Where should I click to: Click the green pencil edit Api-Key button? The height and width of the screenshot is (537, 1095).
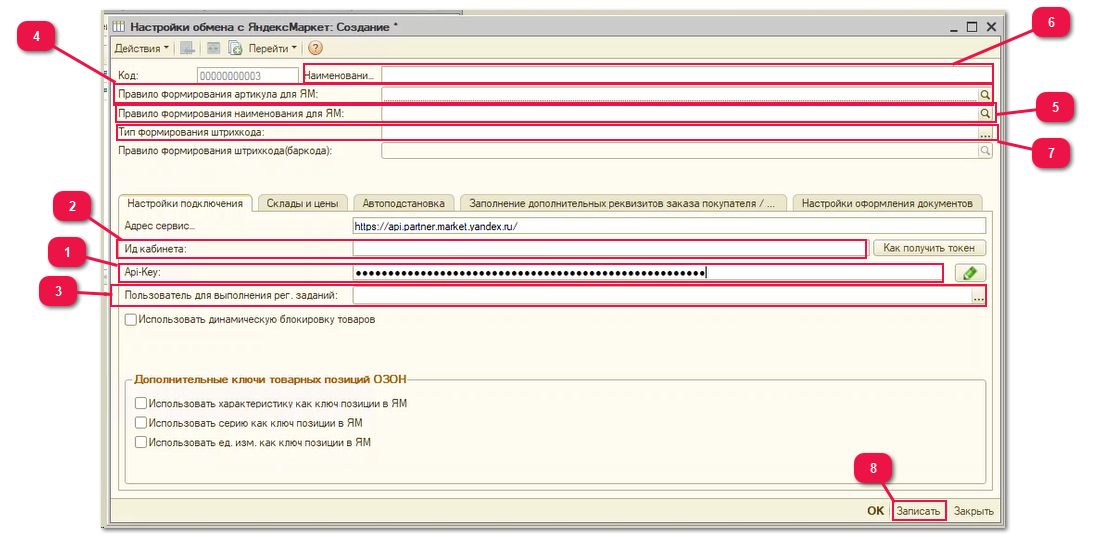(x=970, y=273)
